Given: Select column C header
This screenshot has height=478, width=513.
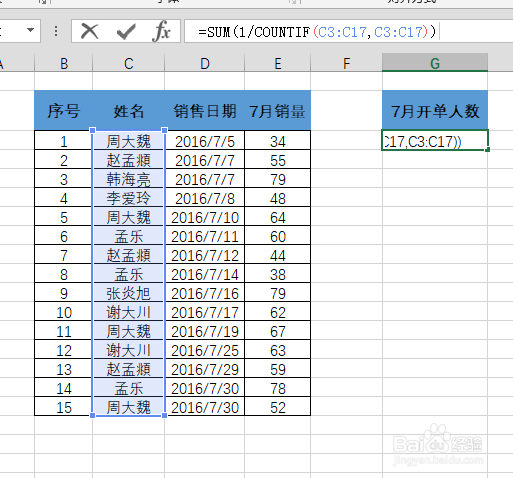Looking at the screenshot, I should coord(129,63).
